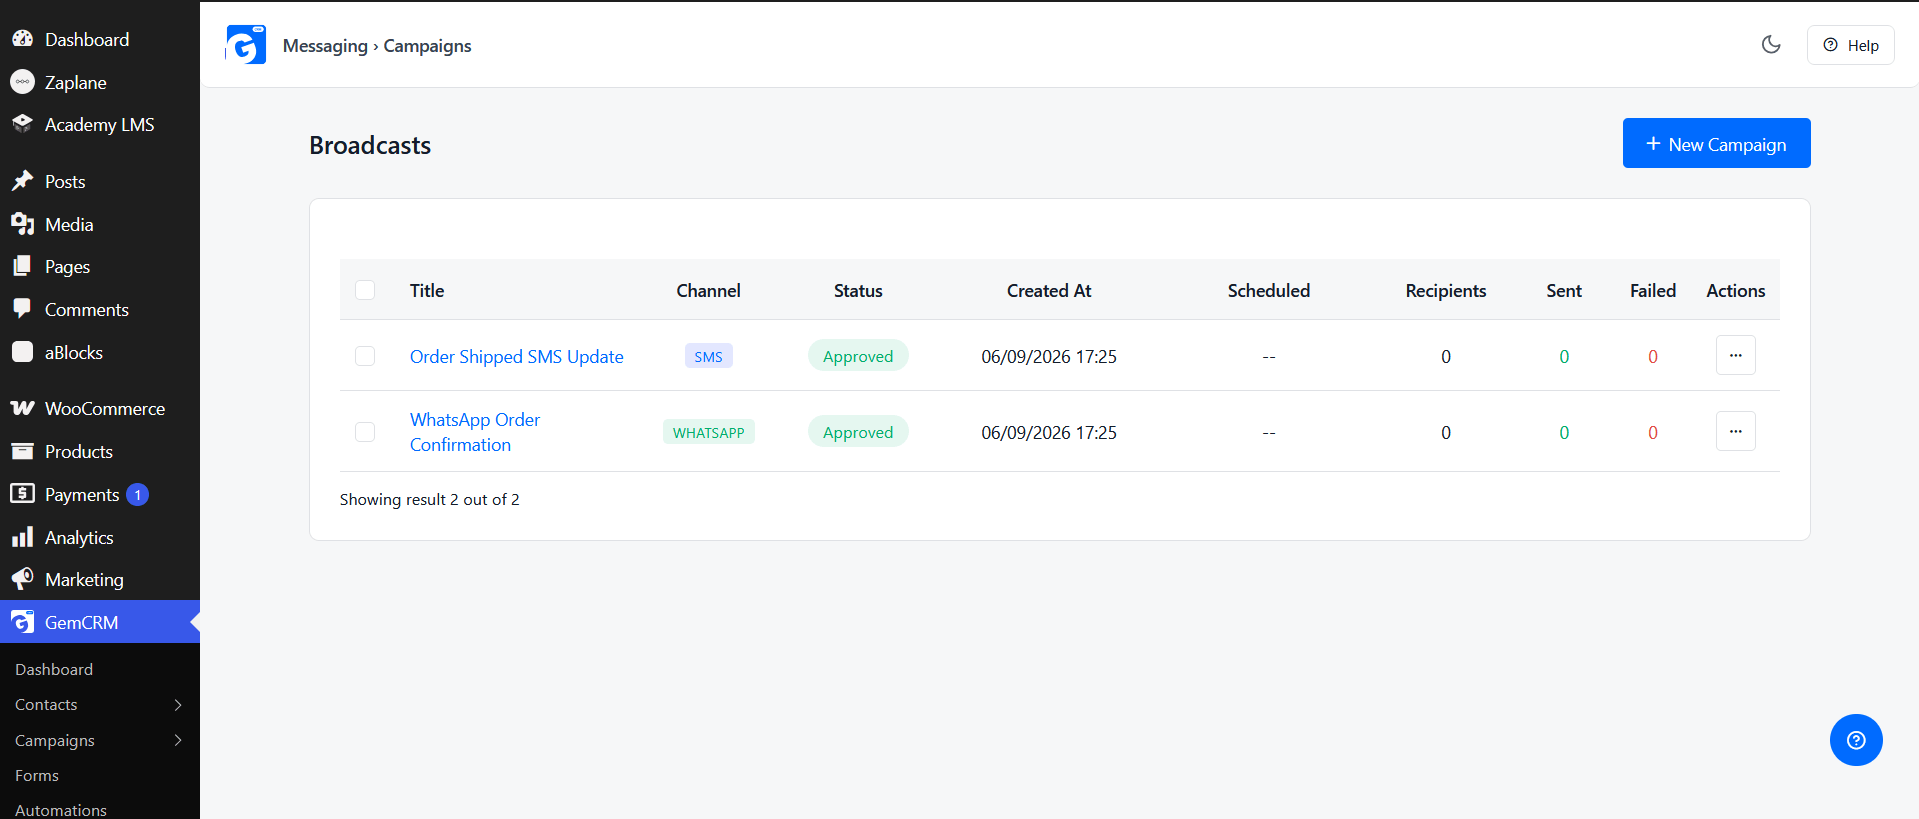1919x819 pixels.
Task: Tick checkbox for WhatsApp Order Confirmation
Action: tap(365, 432)
